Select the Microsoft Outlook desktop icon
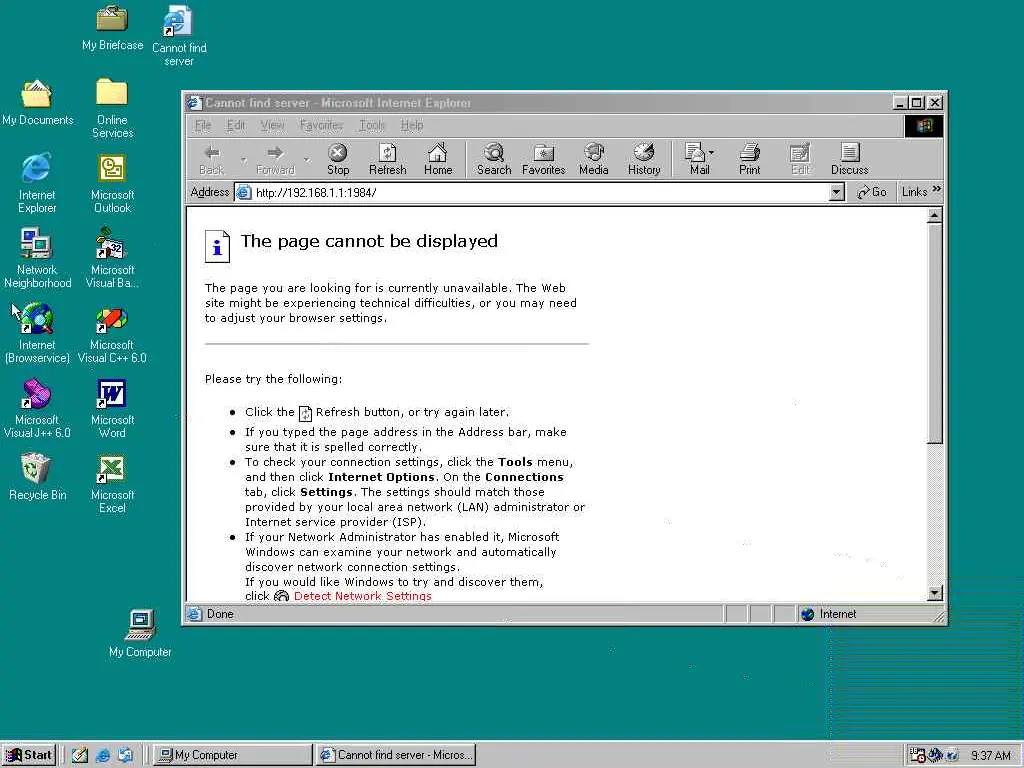This screenshot has height=768, width=1024. pyautogui.click(x=112, y=183)
